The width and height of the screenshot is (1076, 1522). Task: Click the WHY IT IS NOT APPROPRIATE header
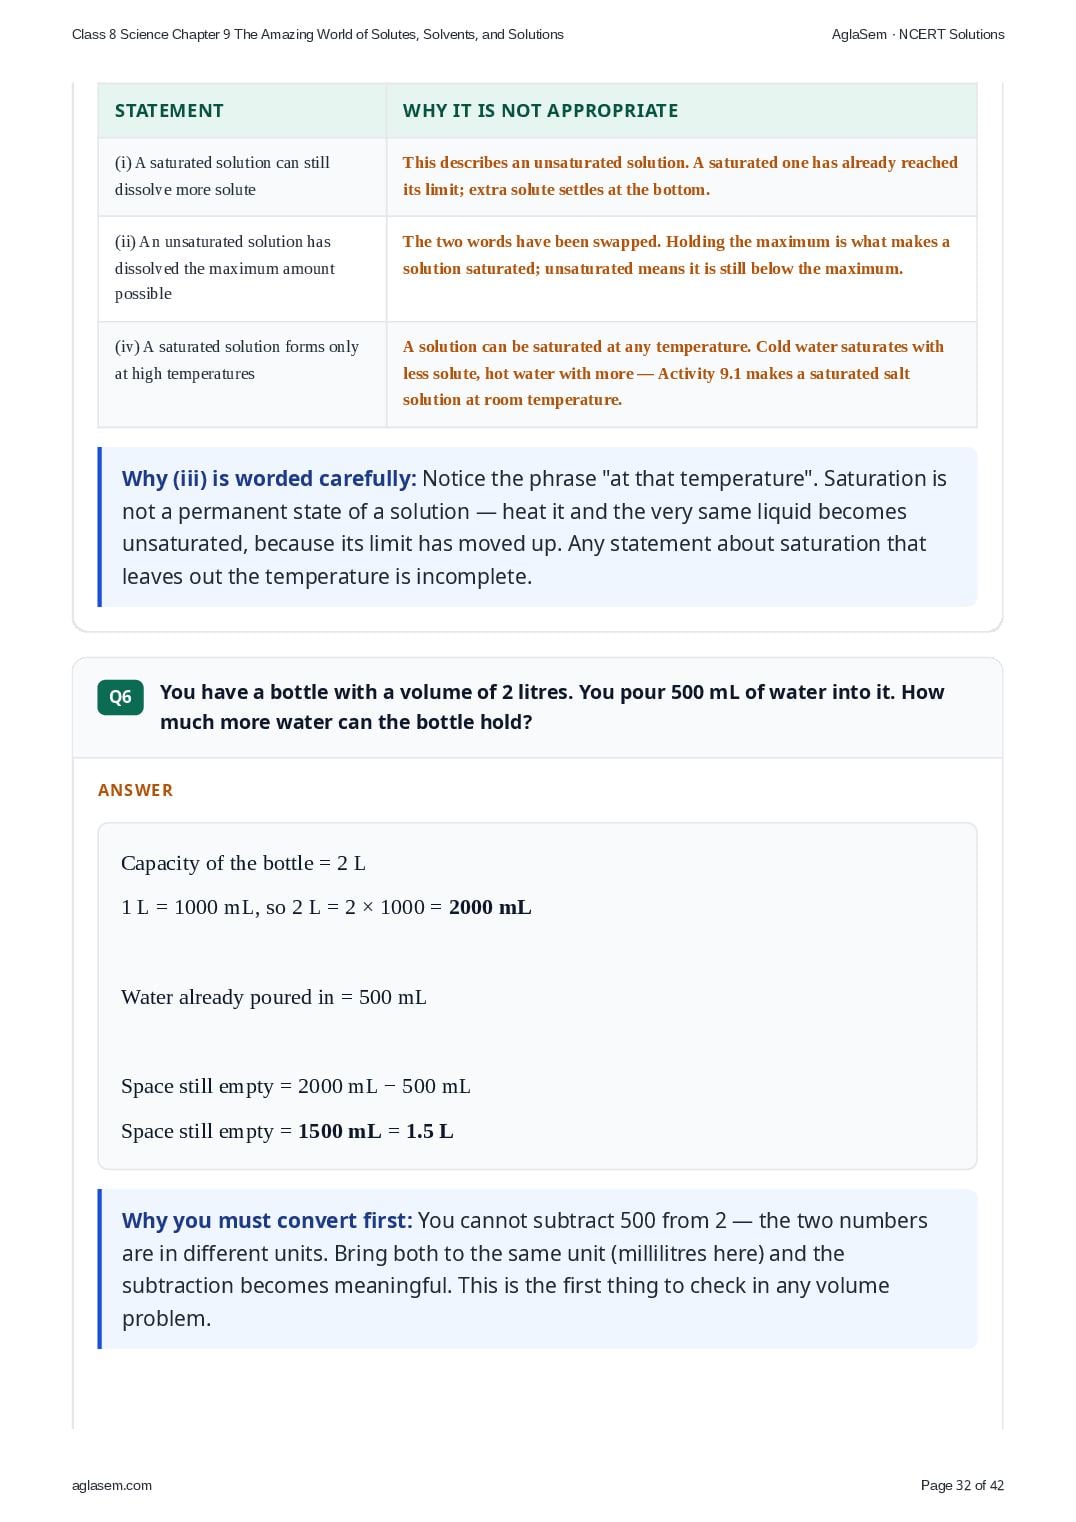pyautogui.click(x=540, y=111)
